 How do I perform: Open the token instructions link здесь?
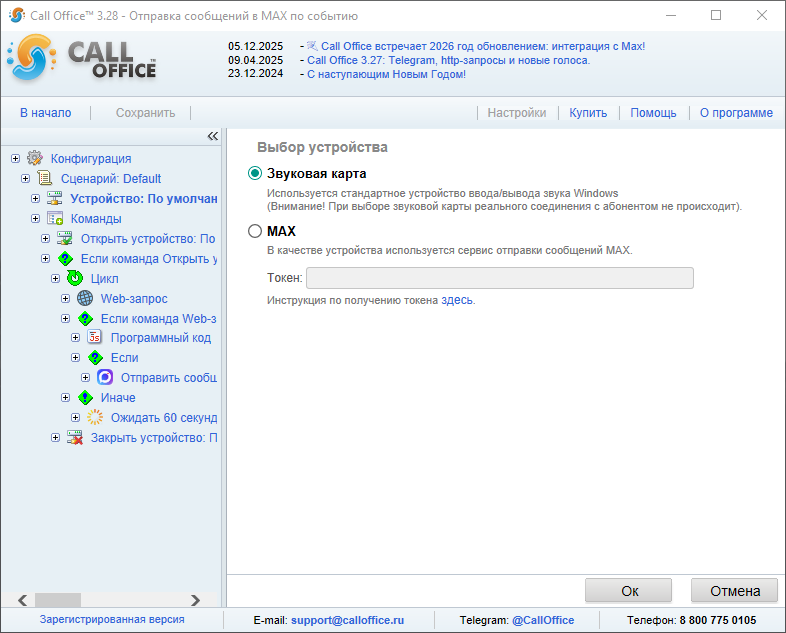click(x=457, y=300)
